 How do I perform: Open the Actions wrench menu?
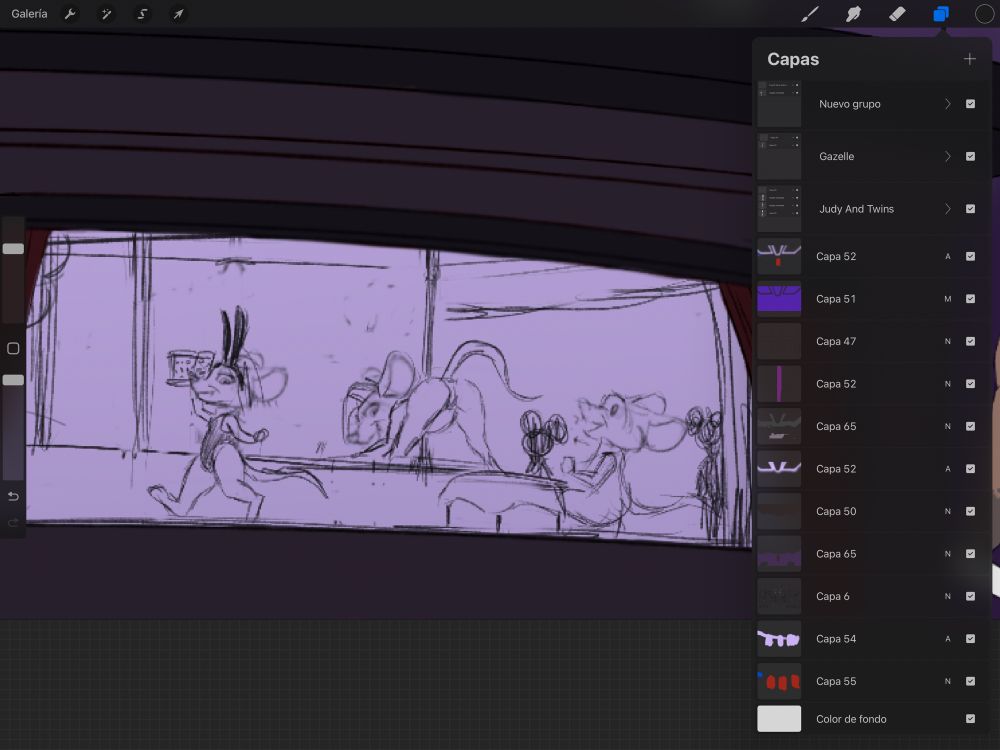[70, 14]
